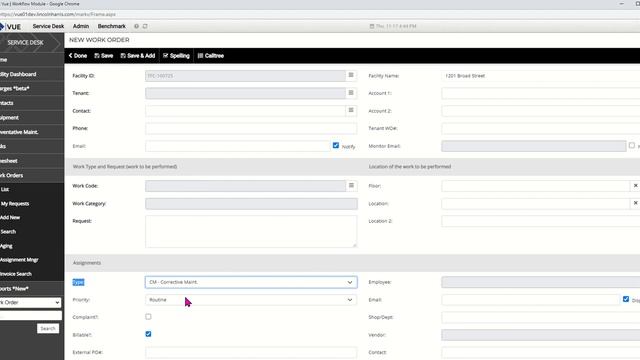Run Spelling check from the toolbar
Screen dimensions: 640x360
click(176, 56)
